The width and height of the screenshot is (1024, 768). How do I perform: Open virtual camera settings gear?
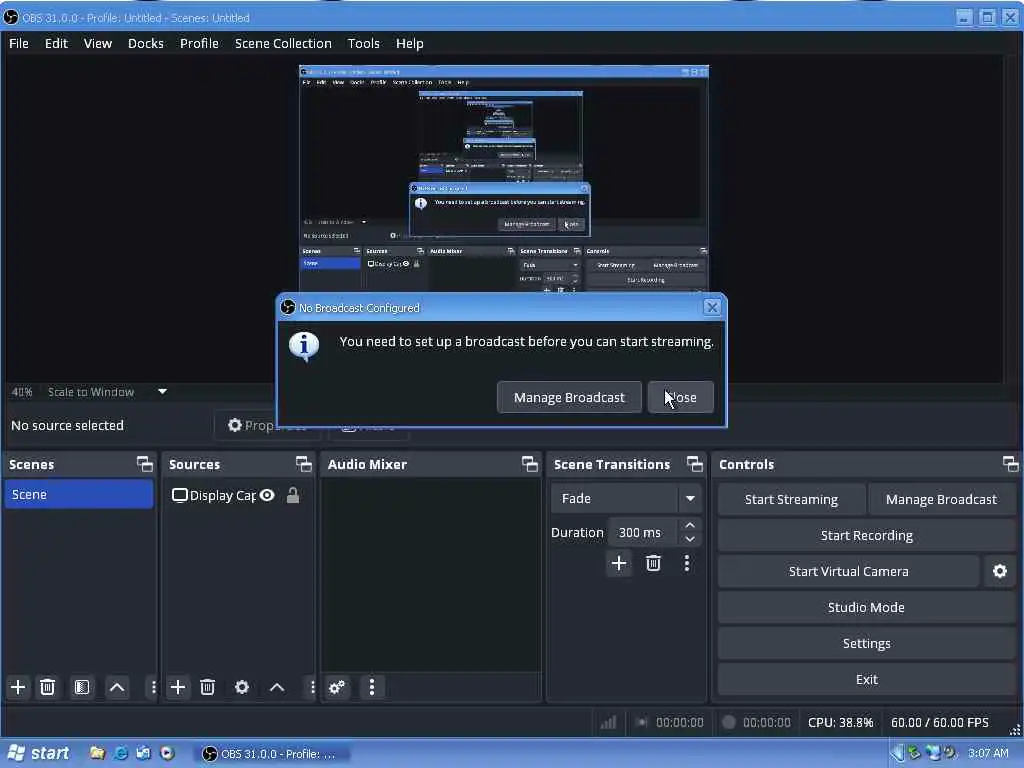pyautogui.click(x=1000, y=571)
